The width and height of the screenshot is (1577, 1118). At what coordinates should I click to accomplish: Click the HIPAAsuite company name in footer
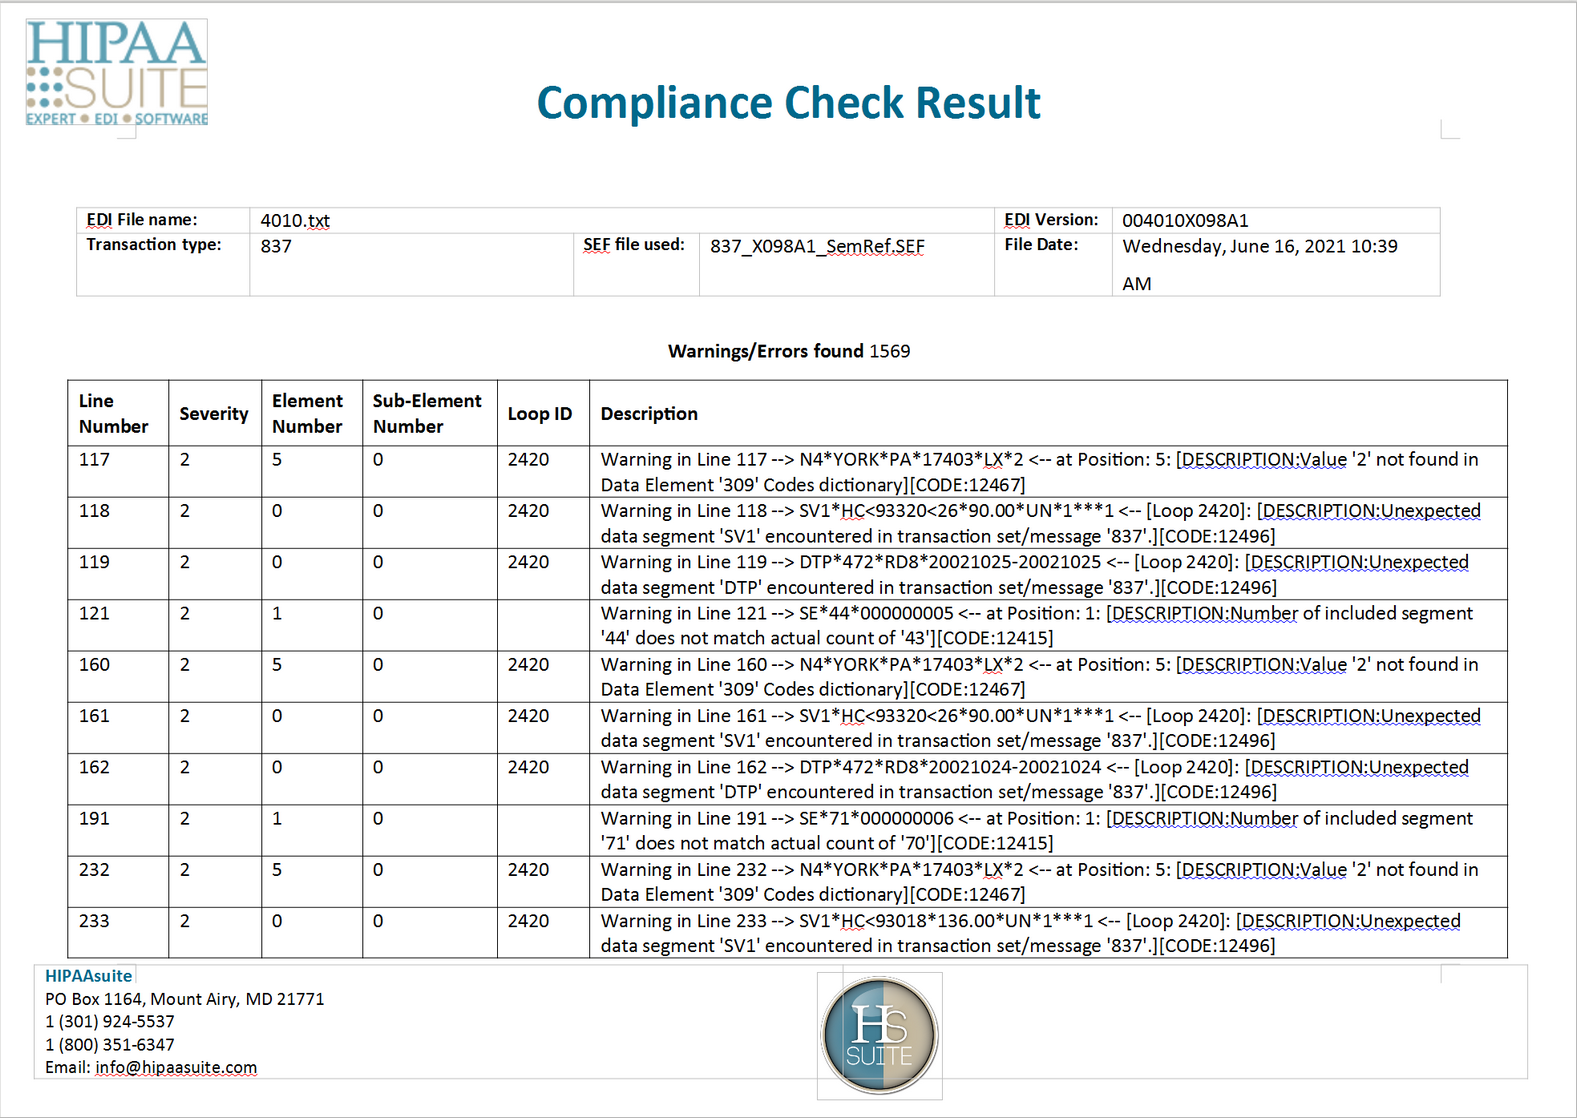point(88,975)
